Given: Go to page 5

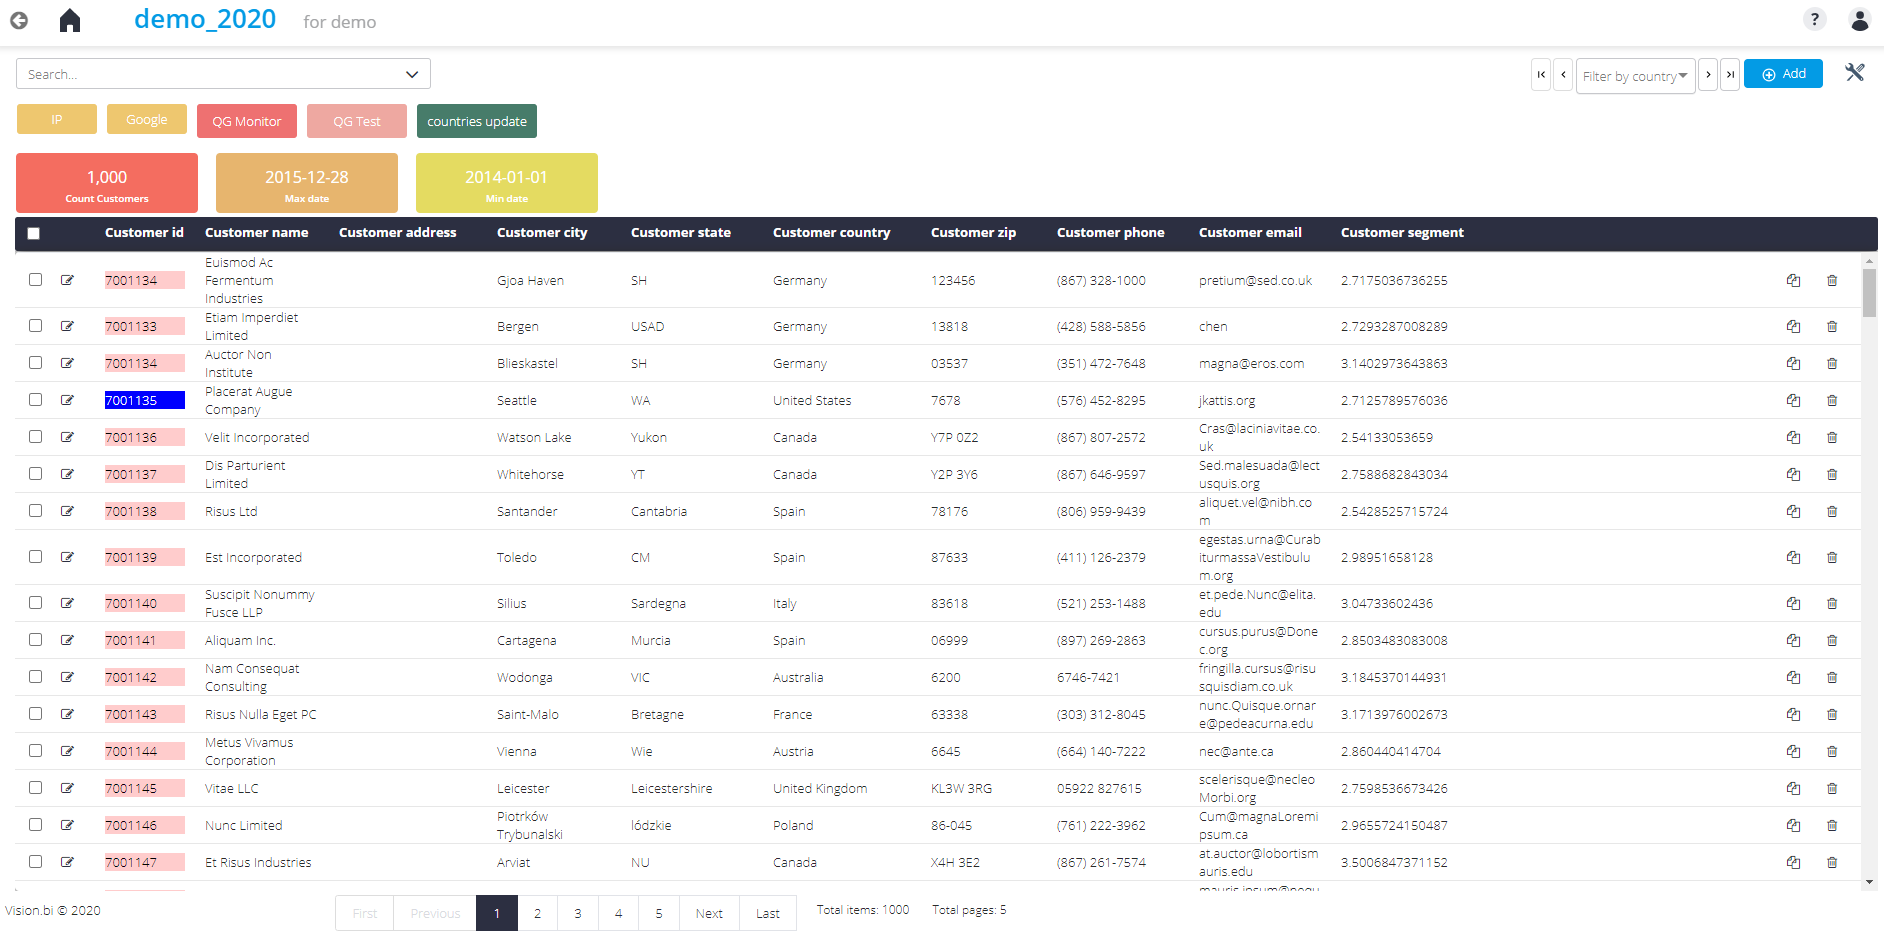Looking at the screenshot, I should pyautogui.click(x=659, y=913).
